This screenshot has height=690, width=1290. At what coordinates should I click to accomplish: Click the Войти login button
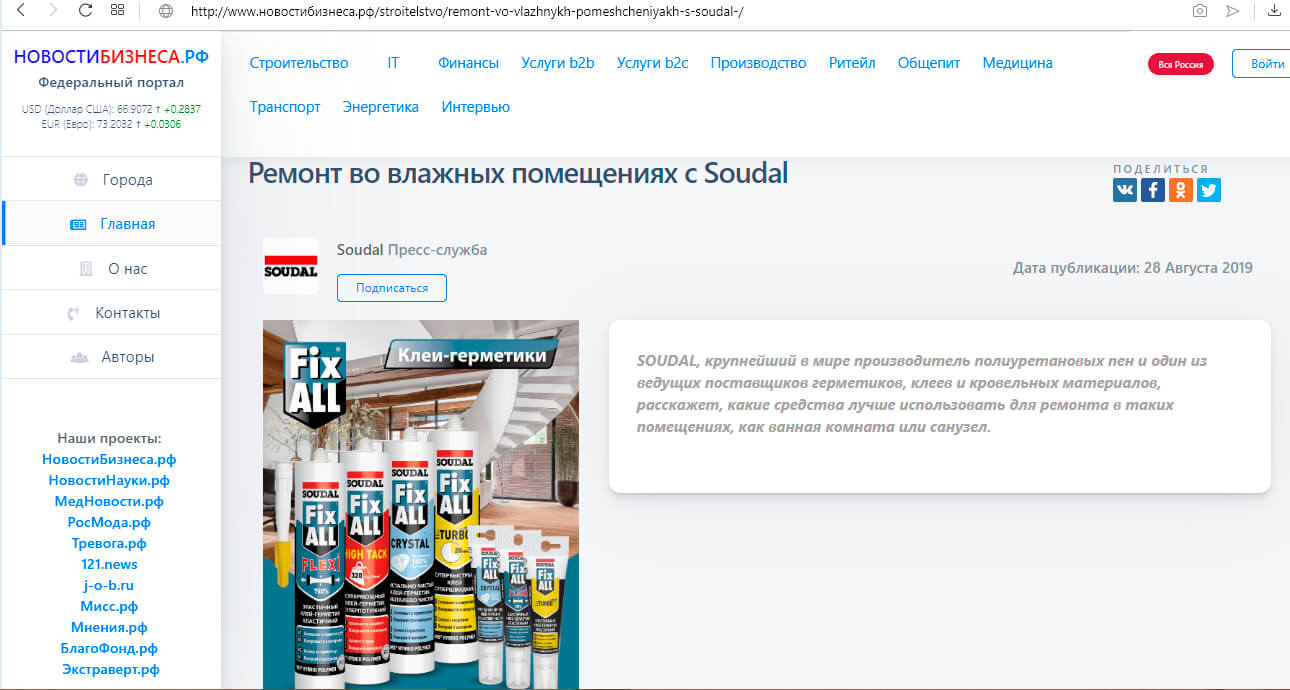(1262, 63)
